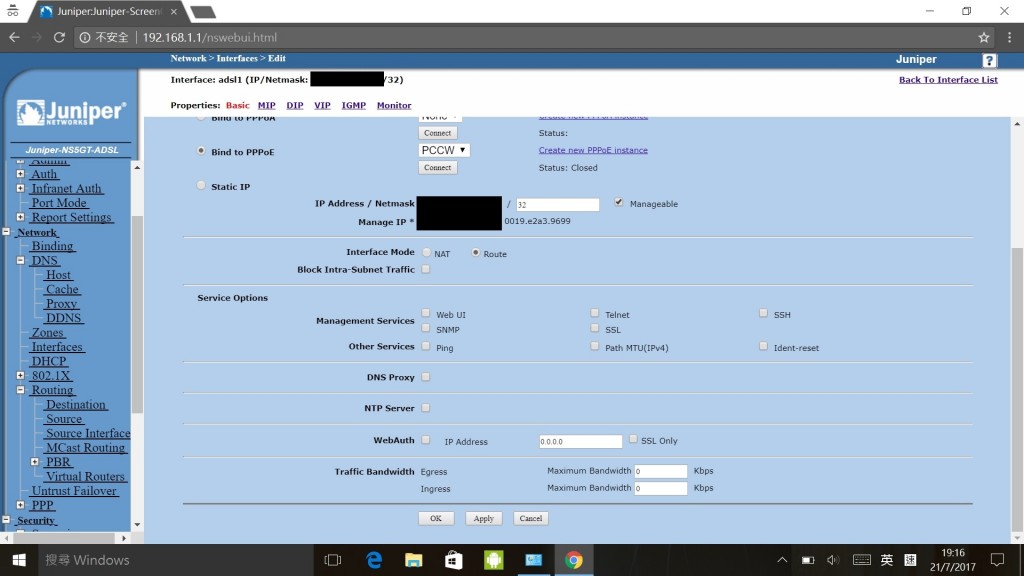Enable the SSH management service
This screenshot has height=576, width=1024.
tap(763, 313)
